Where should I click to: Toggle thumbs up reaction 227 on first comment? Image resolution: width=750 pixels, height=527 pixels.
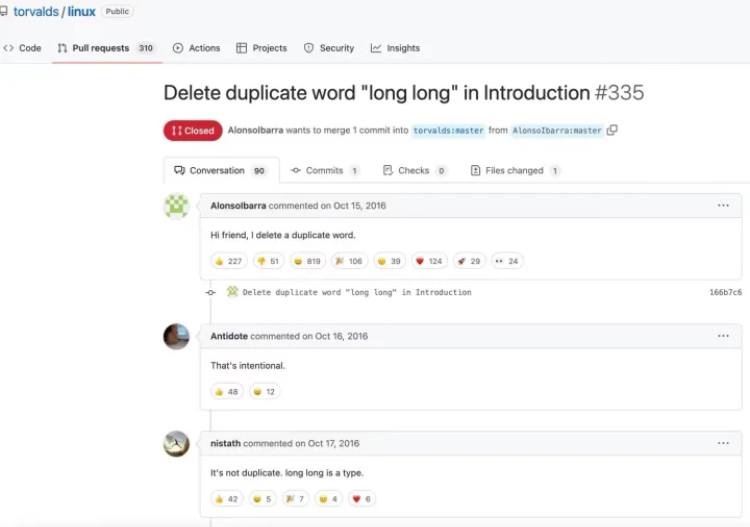[x=229, y=261]
